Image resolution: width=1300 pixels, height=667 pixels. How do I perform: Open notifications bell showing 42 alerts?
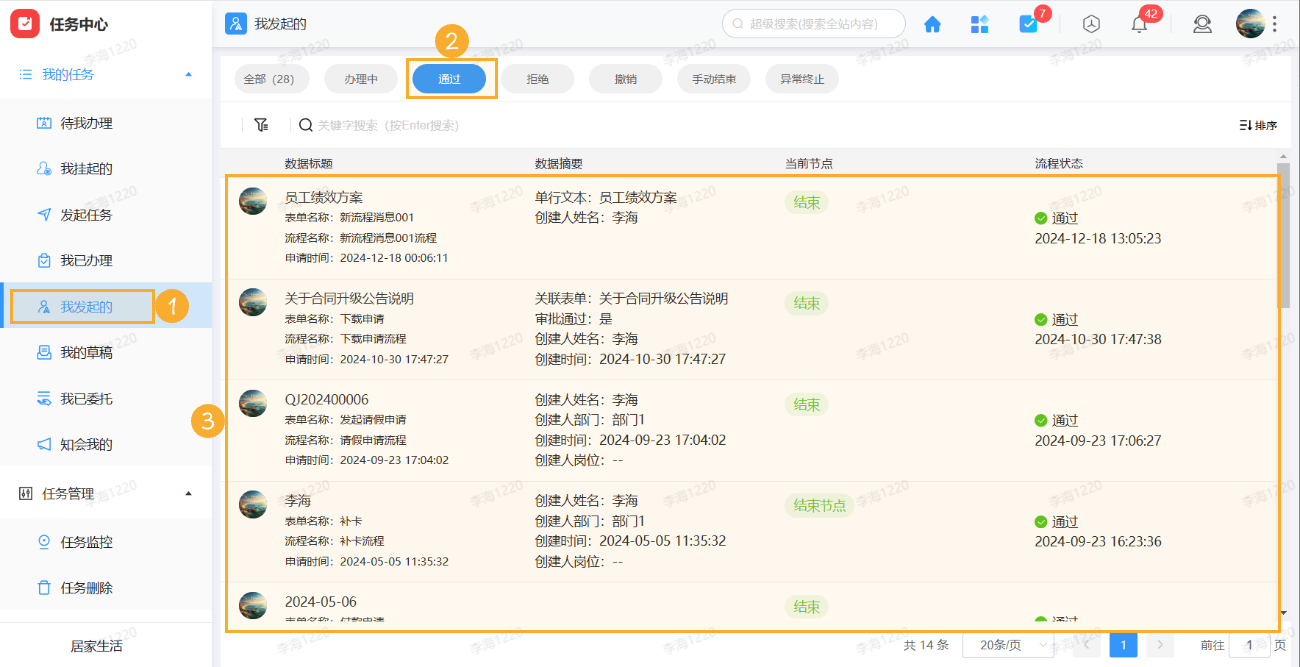point(1138,24)
